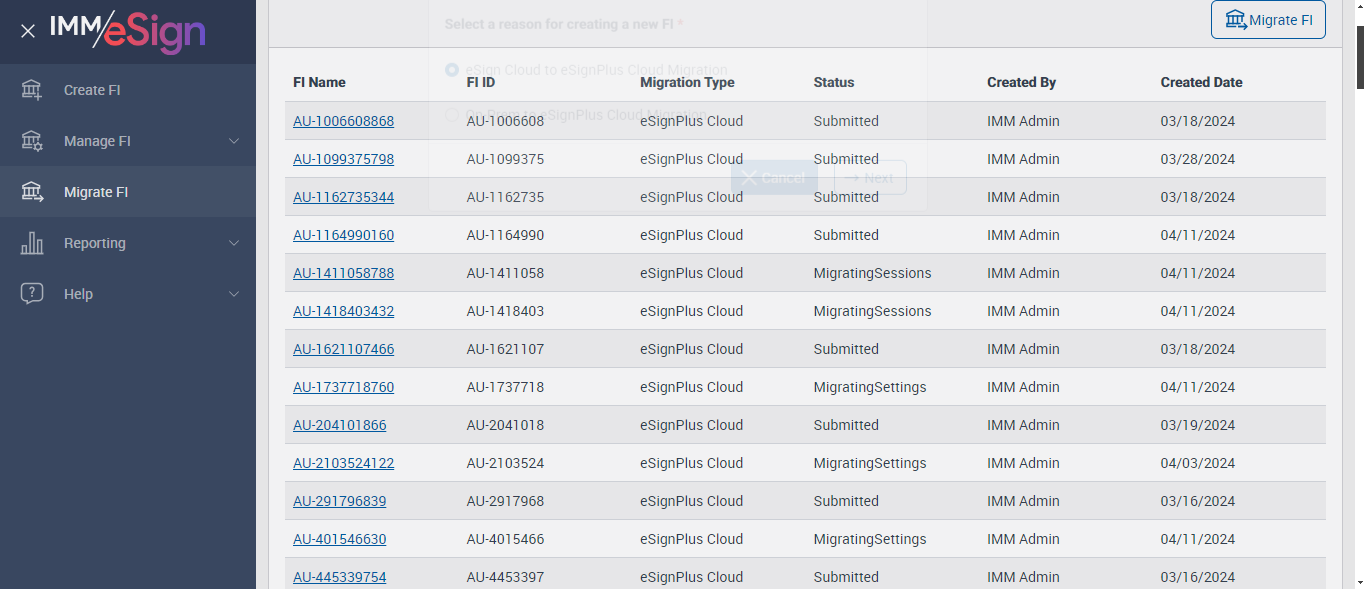Expand the Help chevron

234,294
